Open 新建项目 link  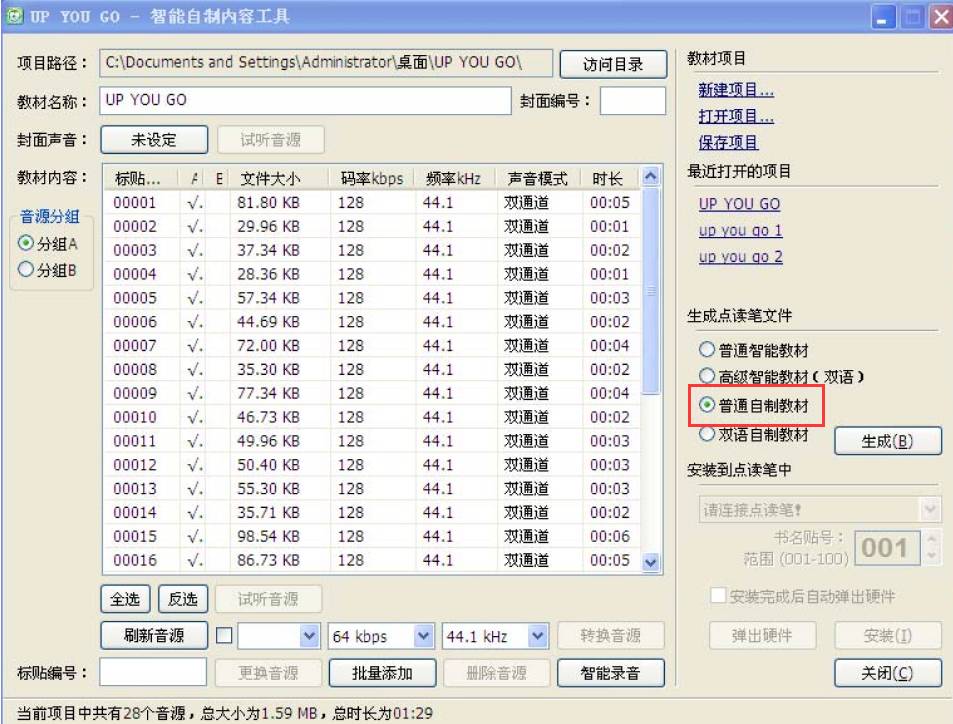[x=736, y=92]
